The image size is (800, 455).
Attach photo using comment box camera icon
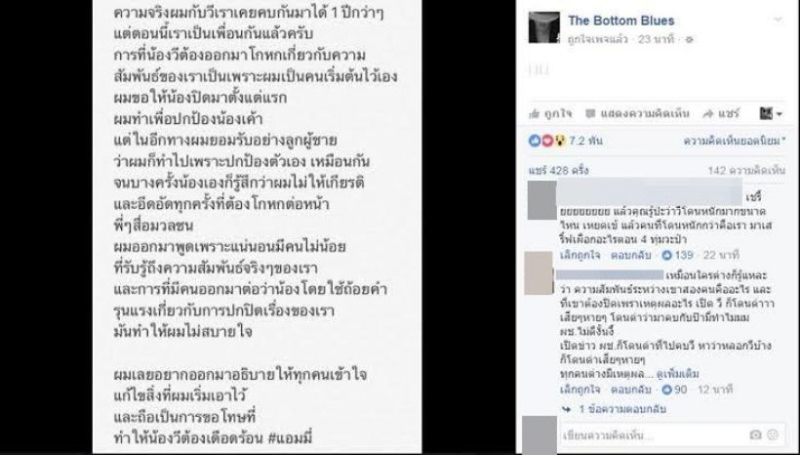click(x=756, y=435)
